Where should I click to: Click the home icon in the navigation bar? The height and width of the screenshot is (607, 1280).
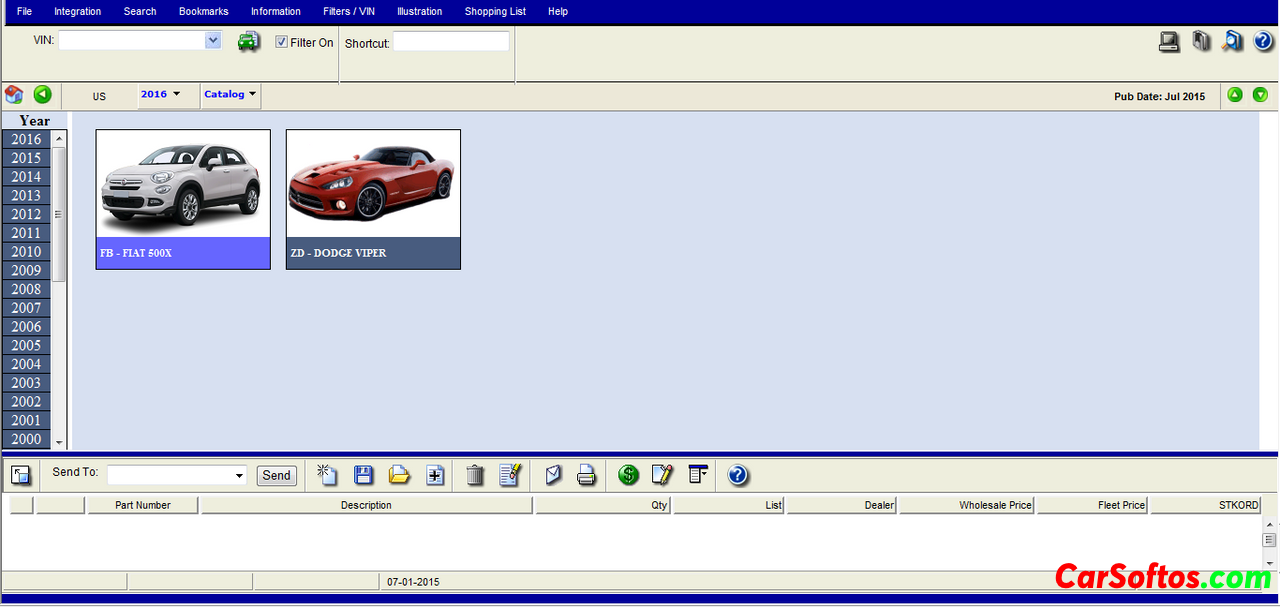[14, 95]
